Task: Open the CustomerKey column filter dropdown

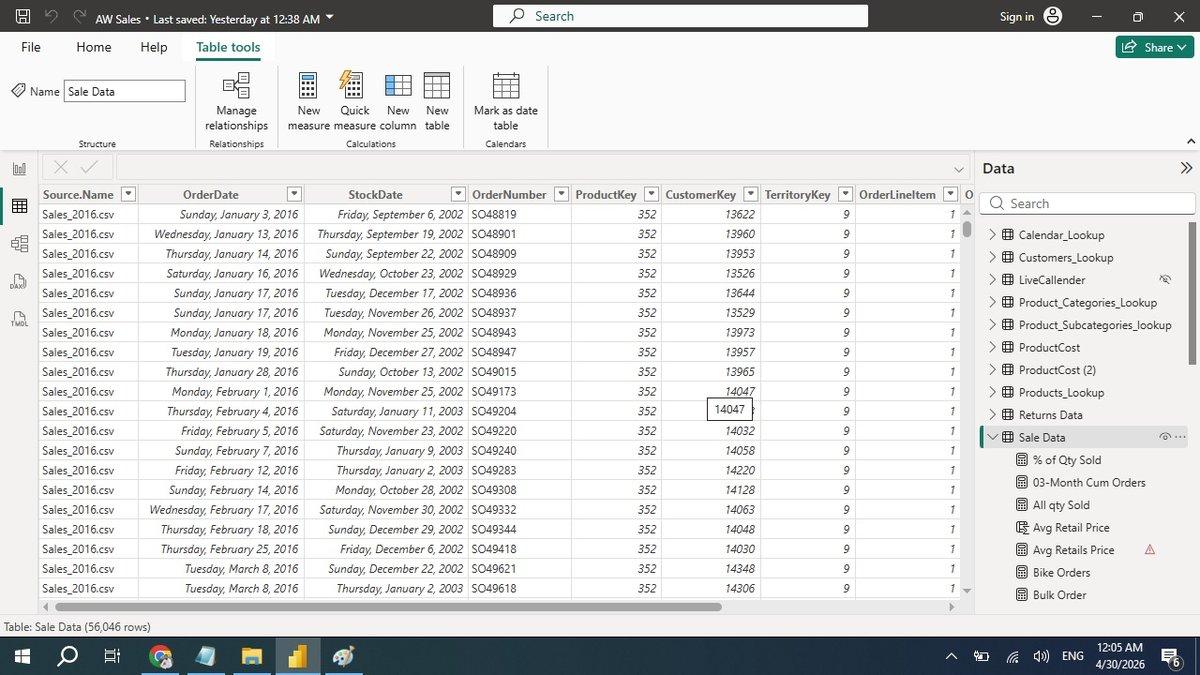Action: (x=750, y=194)
